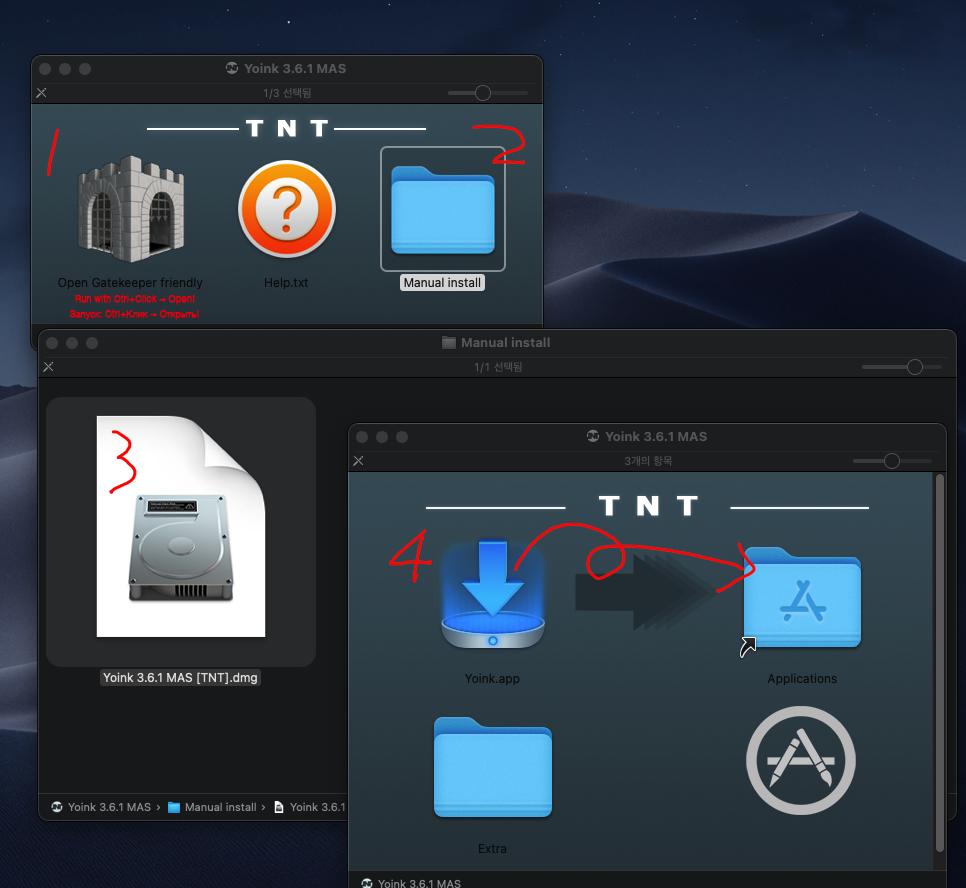Click yellow minimize button of front Yoink window
The height and width of the screenshot is (888, 966).
[382, 437]
